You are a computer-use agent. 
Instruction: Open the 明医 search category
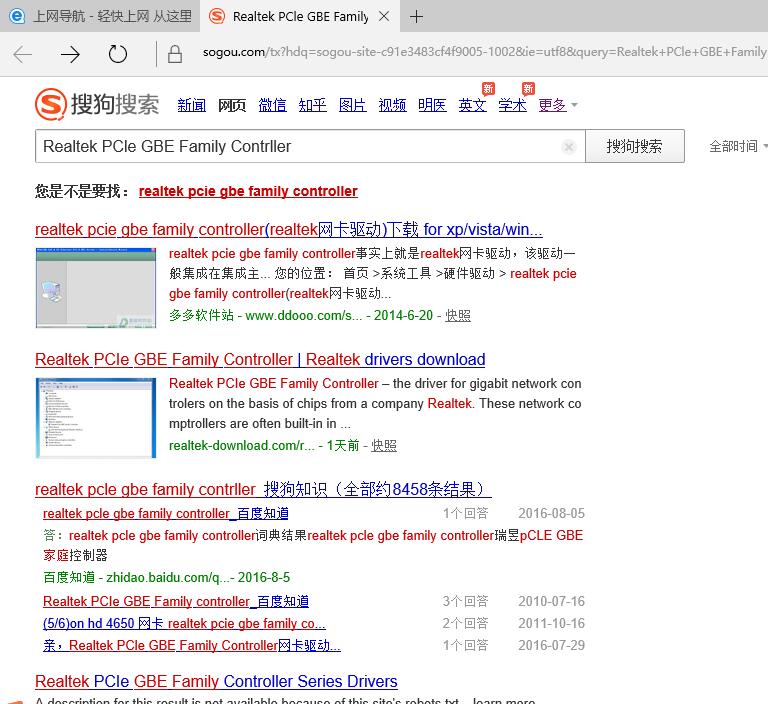click(432, 105)
